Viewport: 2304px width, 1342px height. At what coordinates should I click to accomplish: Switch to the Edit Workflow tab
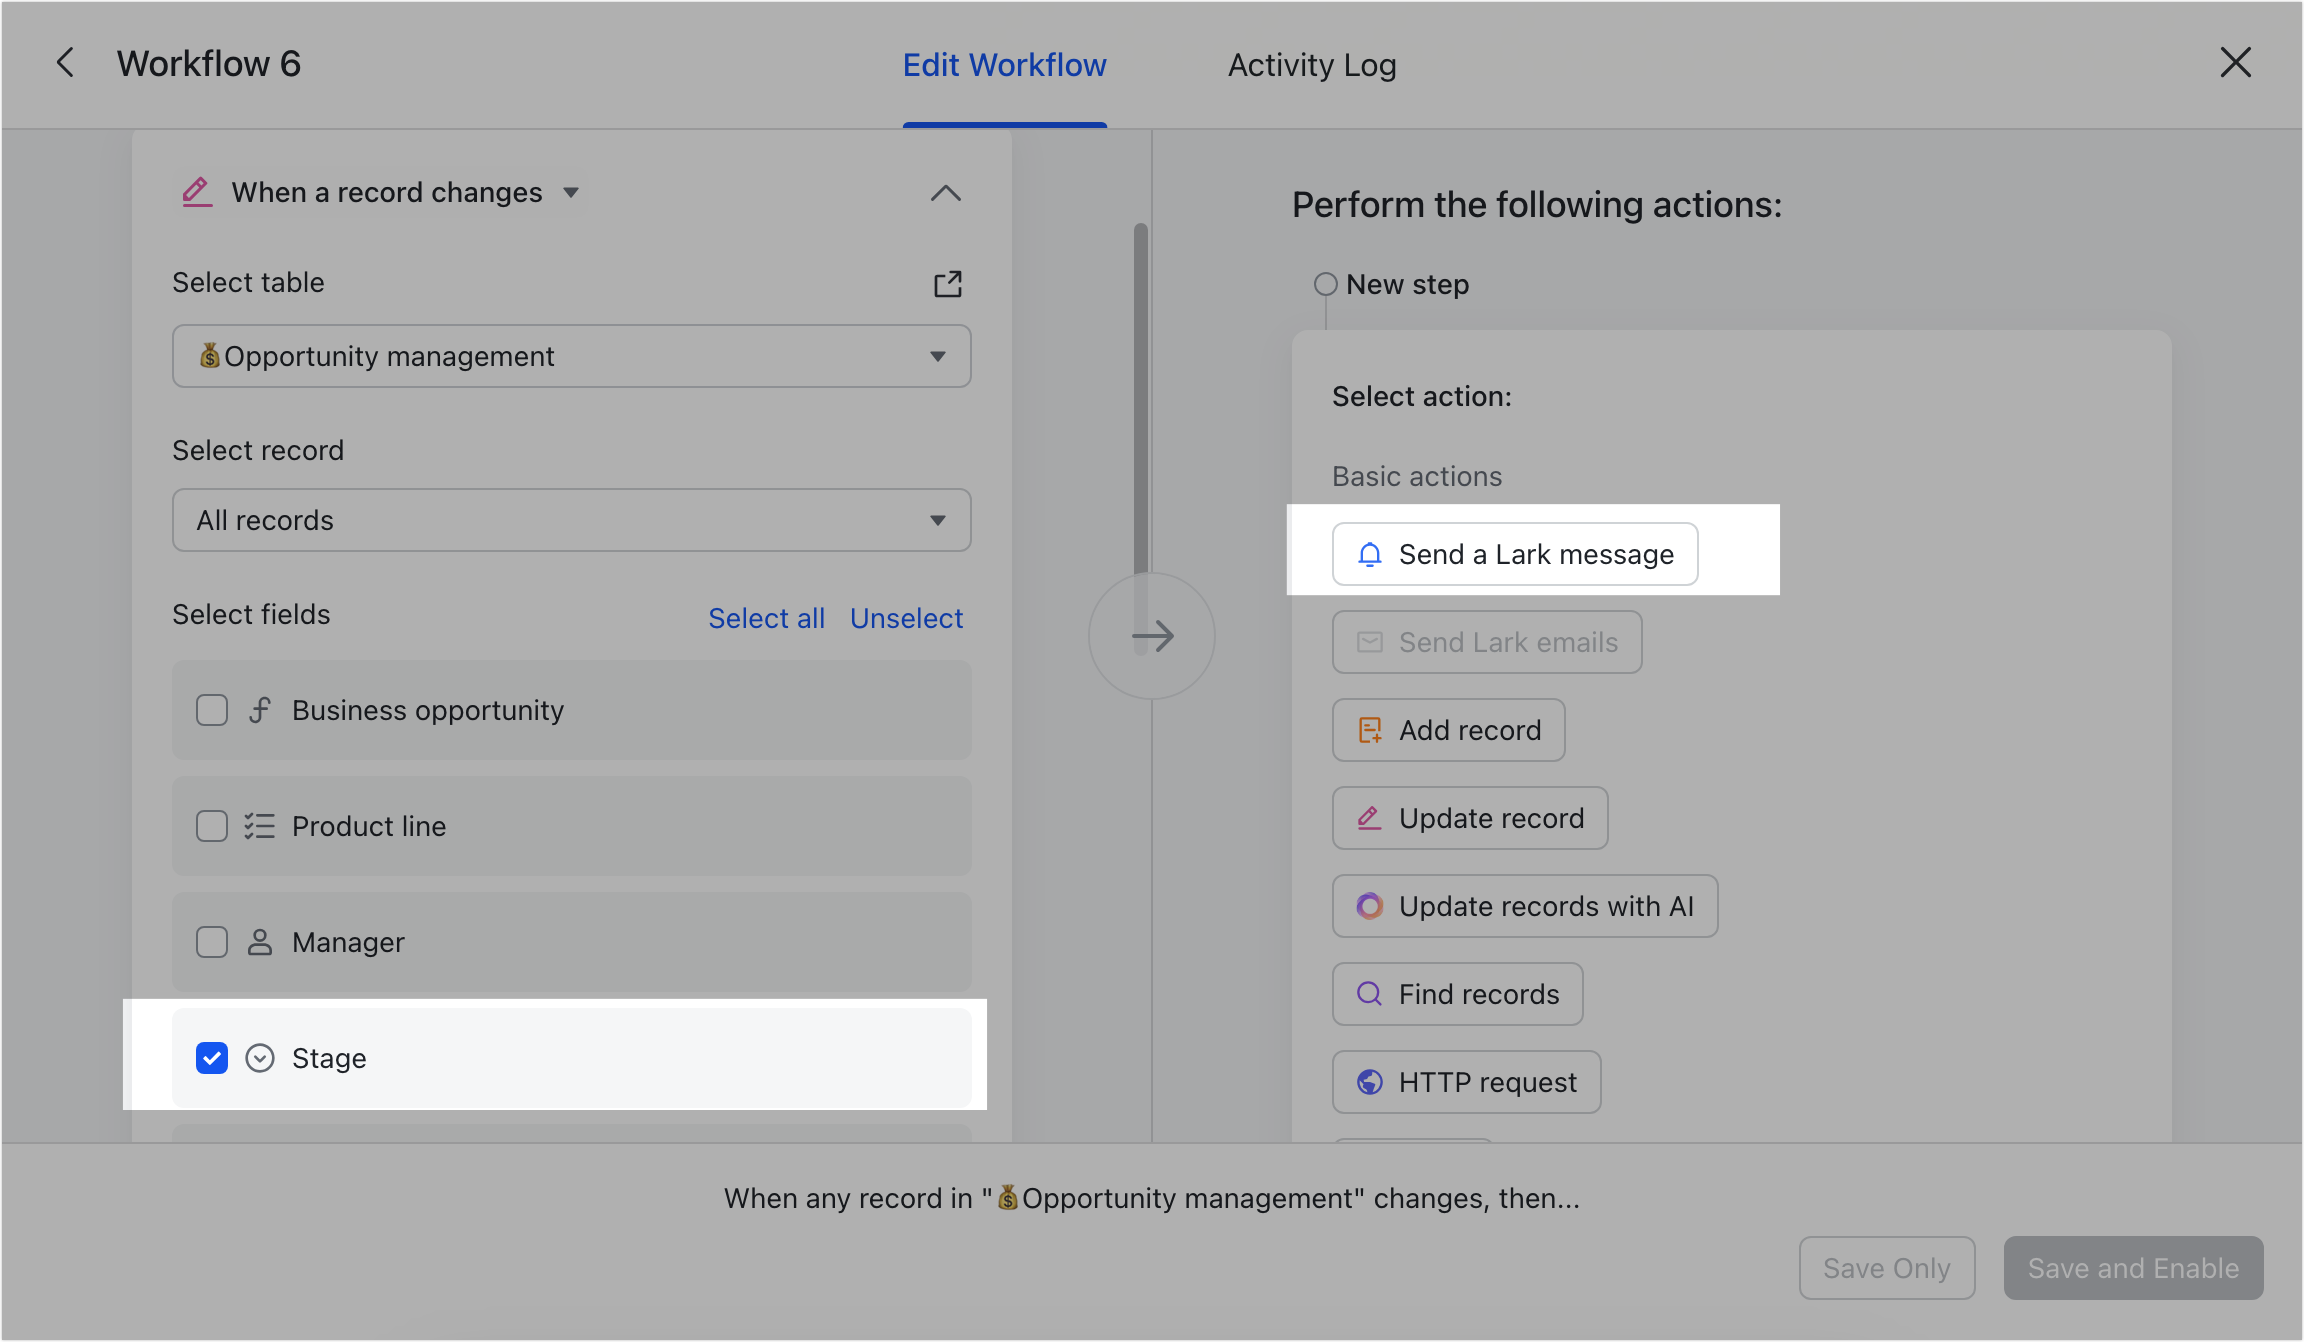point(1005,65)
